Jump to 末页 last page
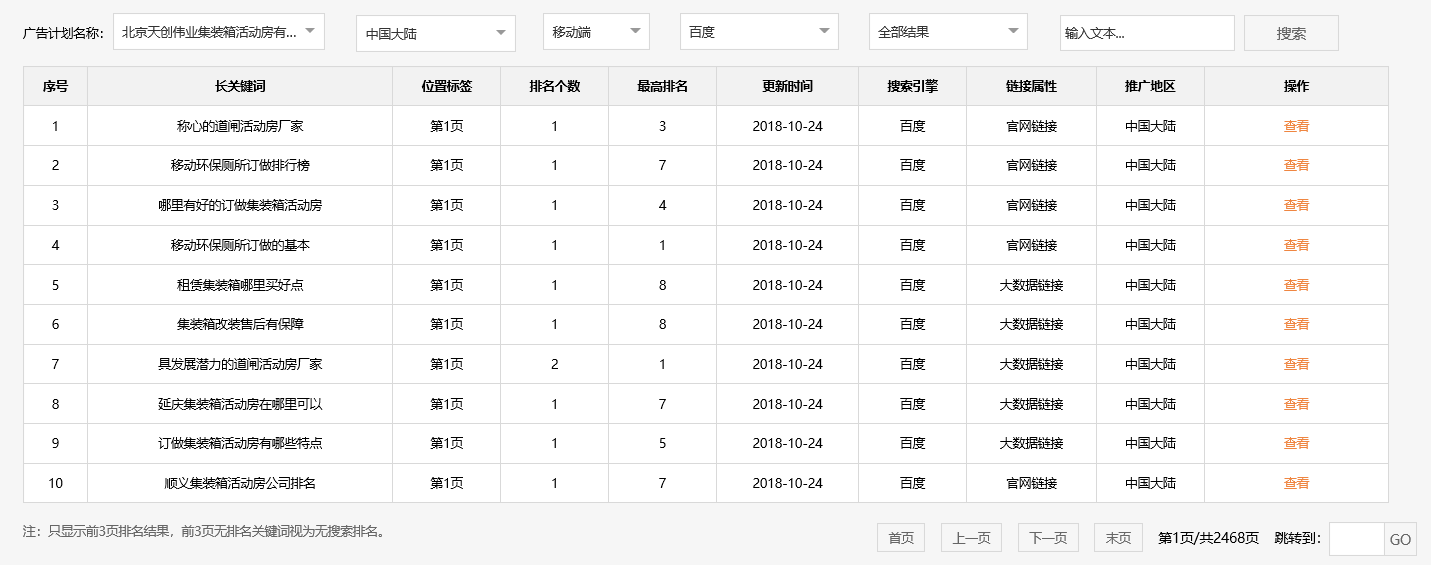Image resolution: width=1431 pixels, height=565 pixels. point(1118,538)
